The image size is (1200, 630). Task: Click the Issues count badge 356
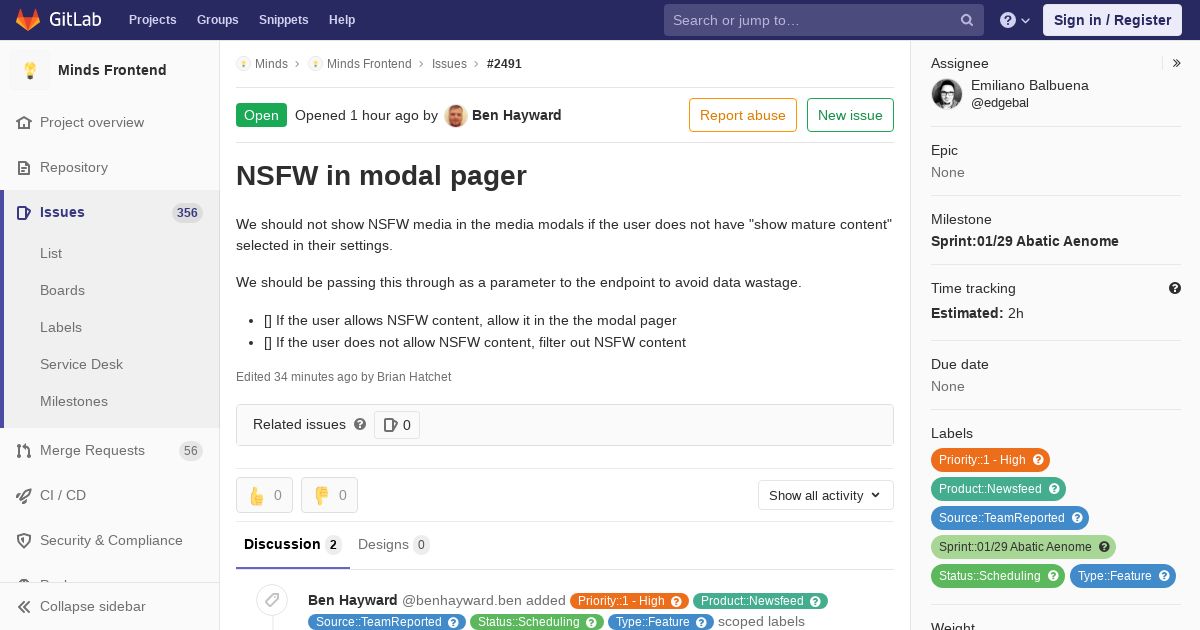coord(187,213)
